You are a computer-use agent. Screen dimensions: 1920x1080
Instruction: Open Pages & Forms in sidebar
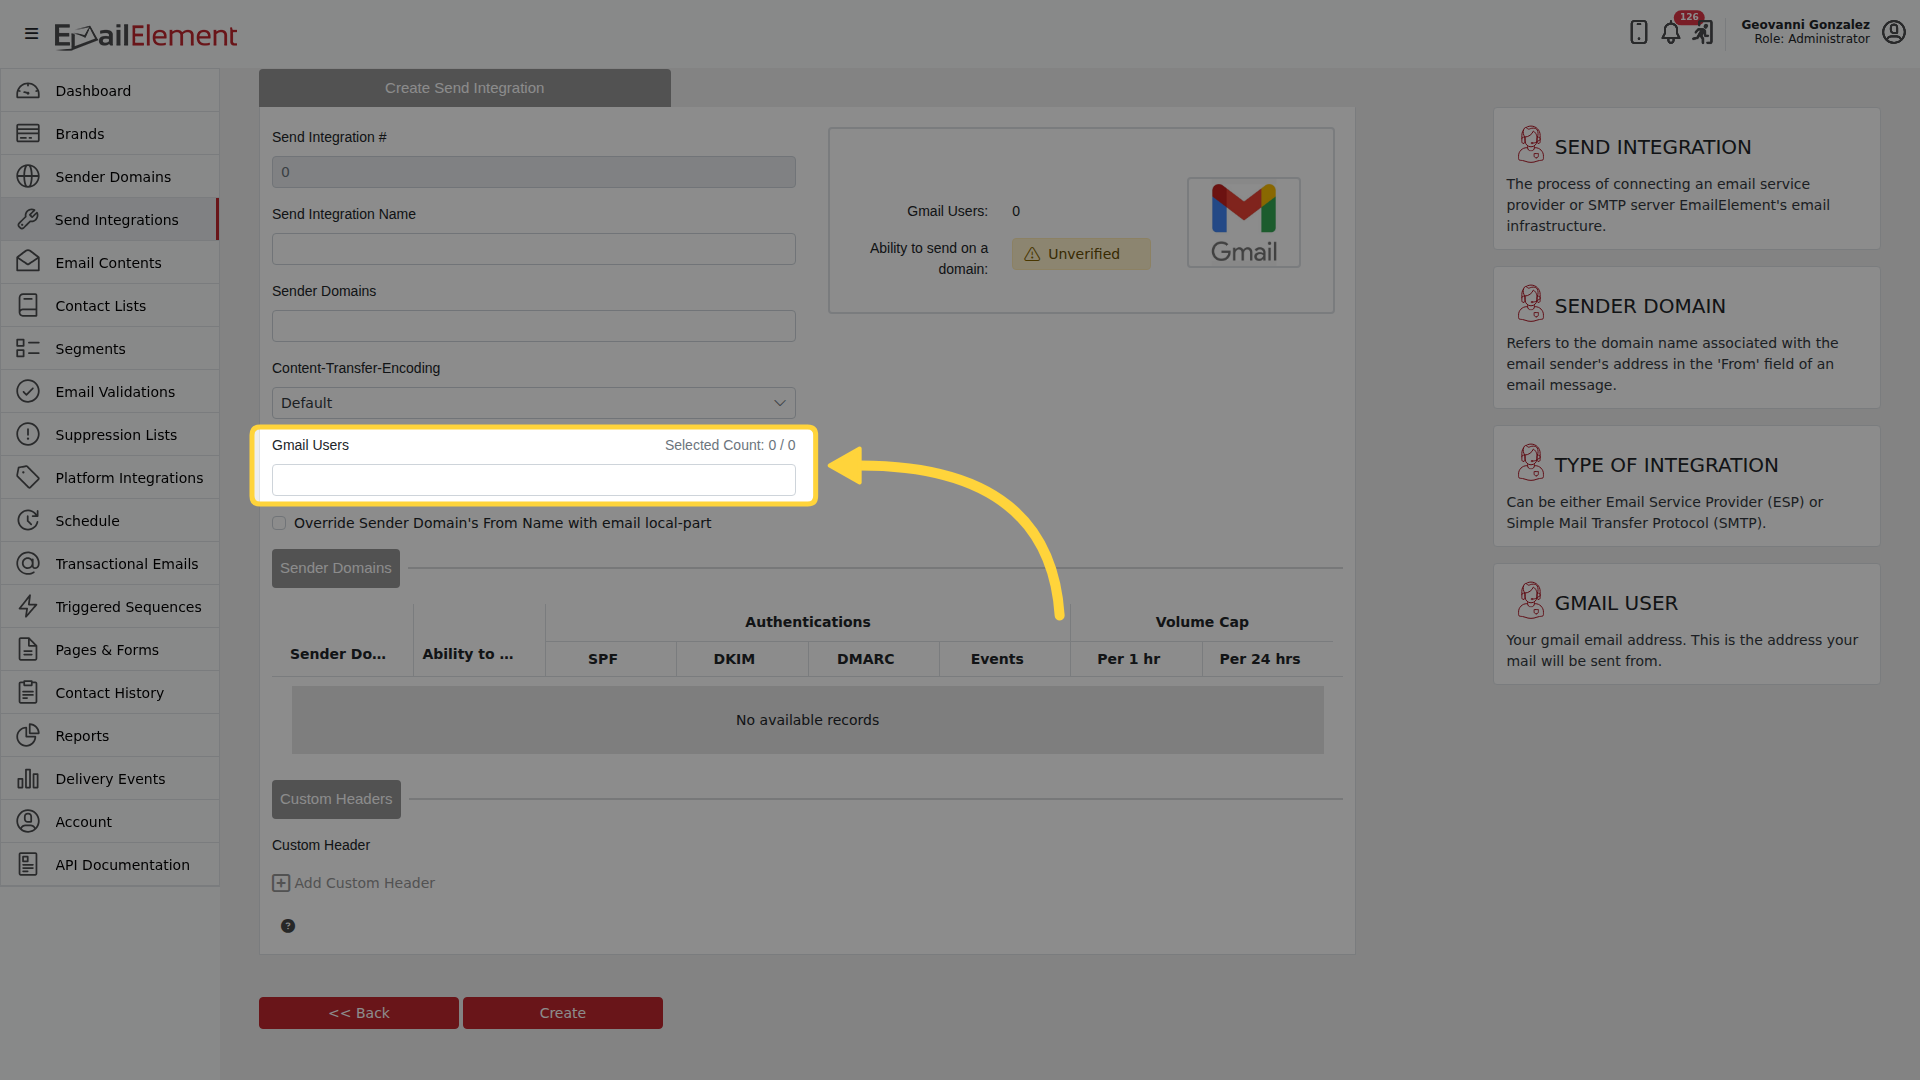(110, 650)
